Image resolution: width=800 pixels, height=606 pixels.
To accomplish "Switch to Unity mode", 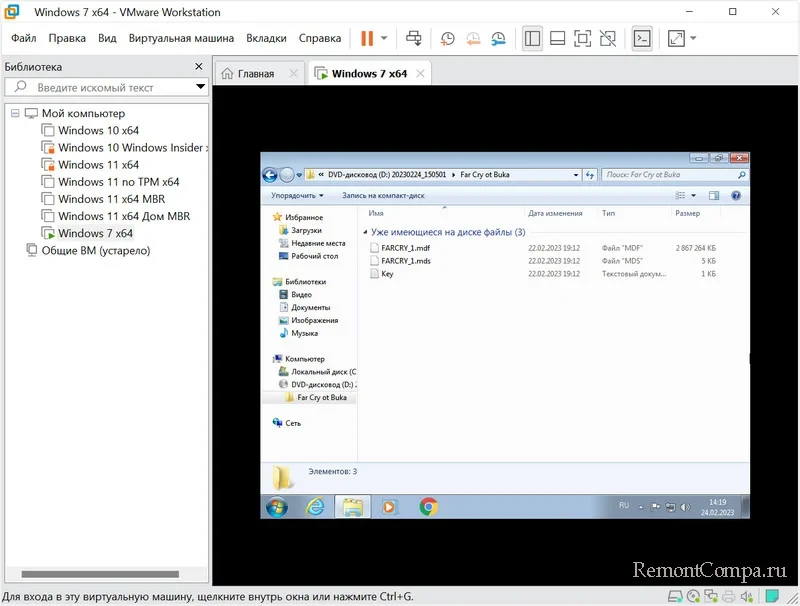I will (x=608, y=38).
